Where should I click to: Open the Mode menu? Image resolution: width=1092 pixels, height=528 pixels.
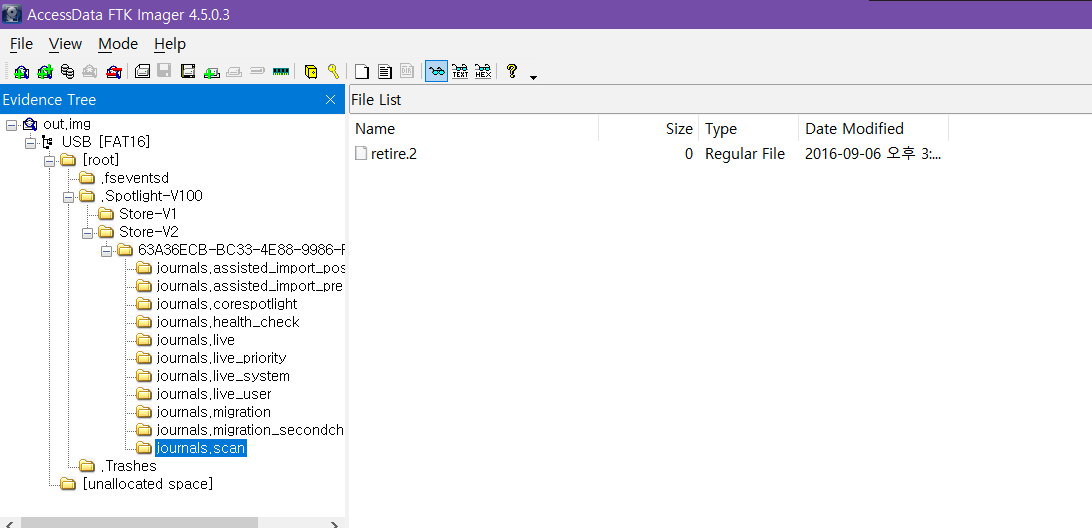click(118, 44)
